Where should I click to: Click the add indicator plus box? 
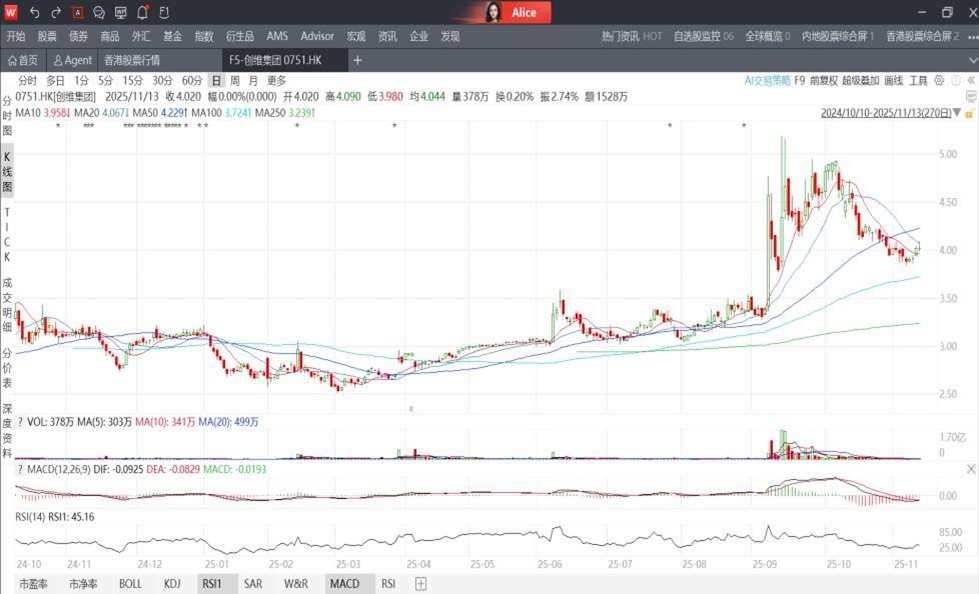pyautogui.click(x=421, y=584)
